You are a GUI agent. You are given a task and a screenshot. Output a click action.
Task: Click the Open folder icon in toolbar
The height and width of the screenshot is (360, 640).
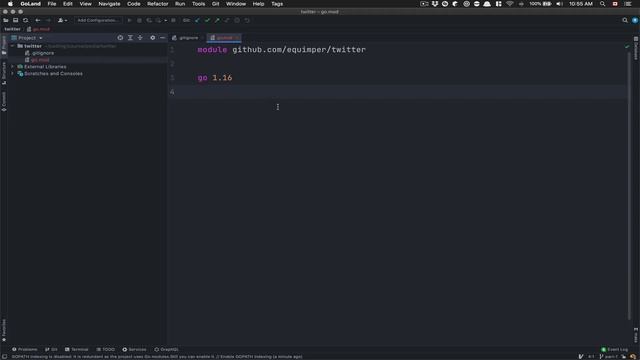tap(6, 20)
